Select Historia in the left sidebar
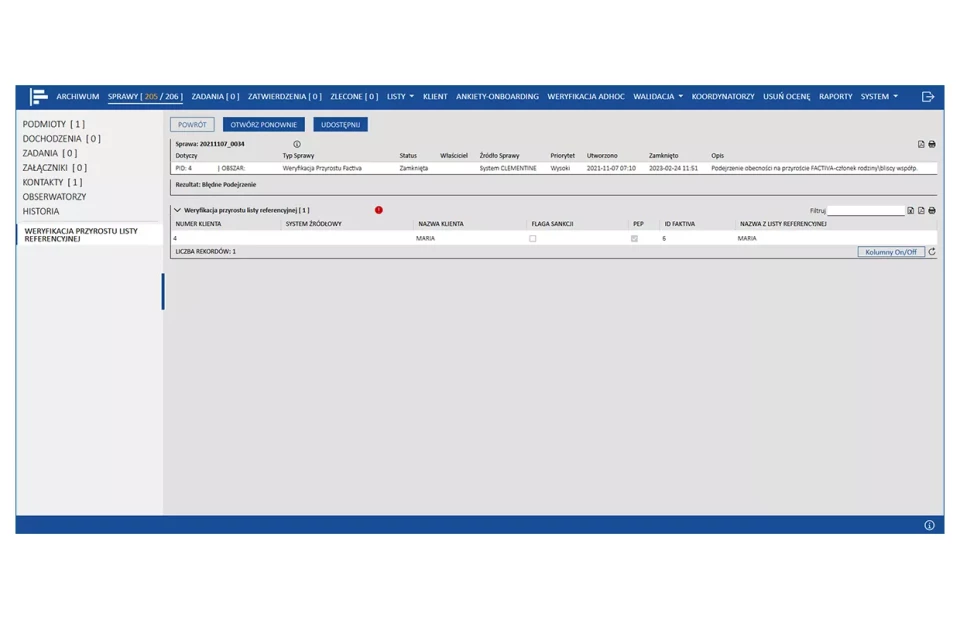This screenshot has height=619, width=960. coord(41,211)
